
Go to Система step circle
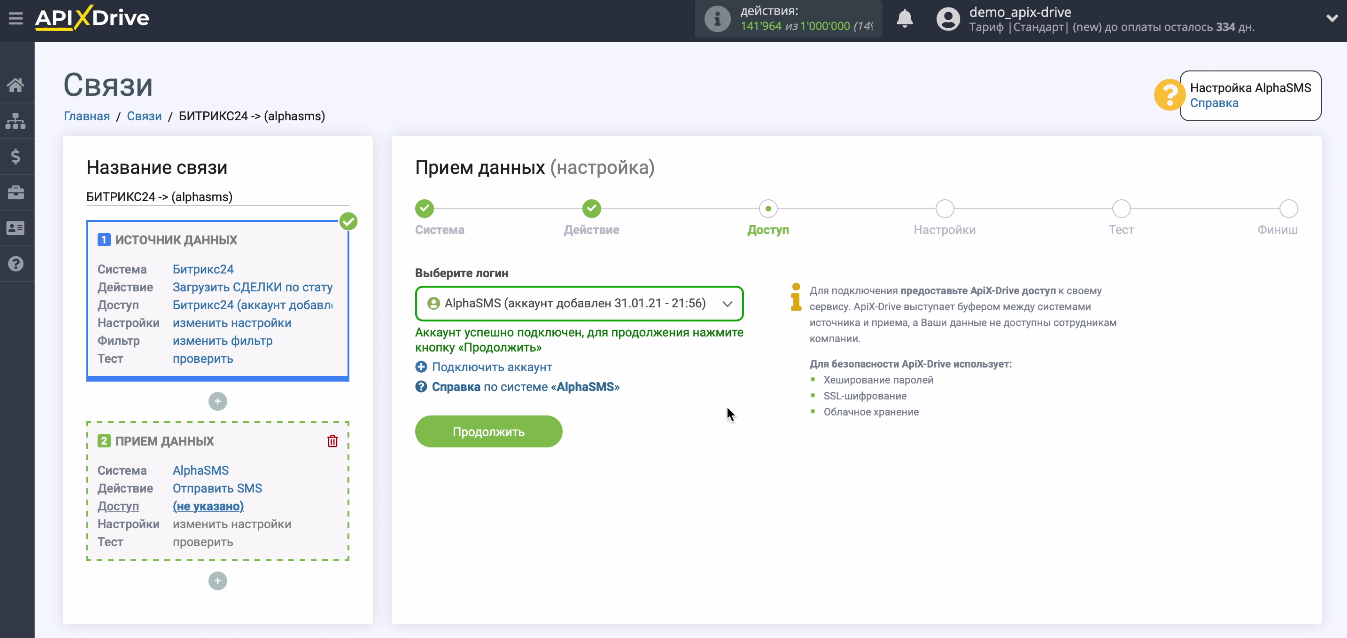click(425, 209)
